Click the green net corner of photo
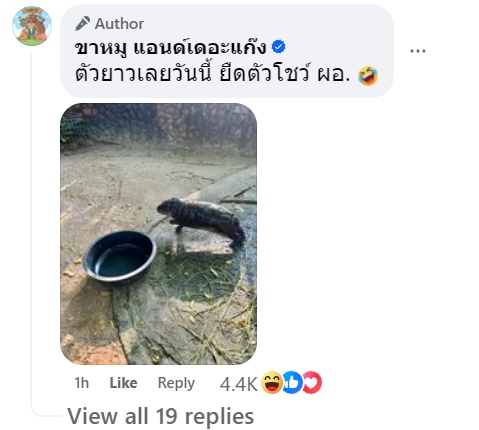The width and height of the screenshot is (479, 430). pyautogui.click(x=71, y=127)
